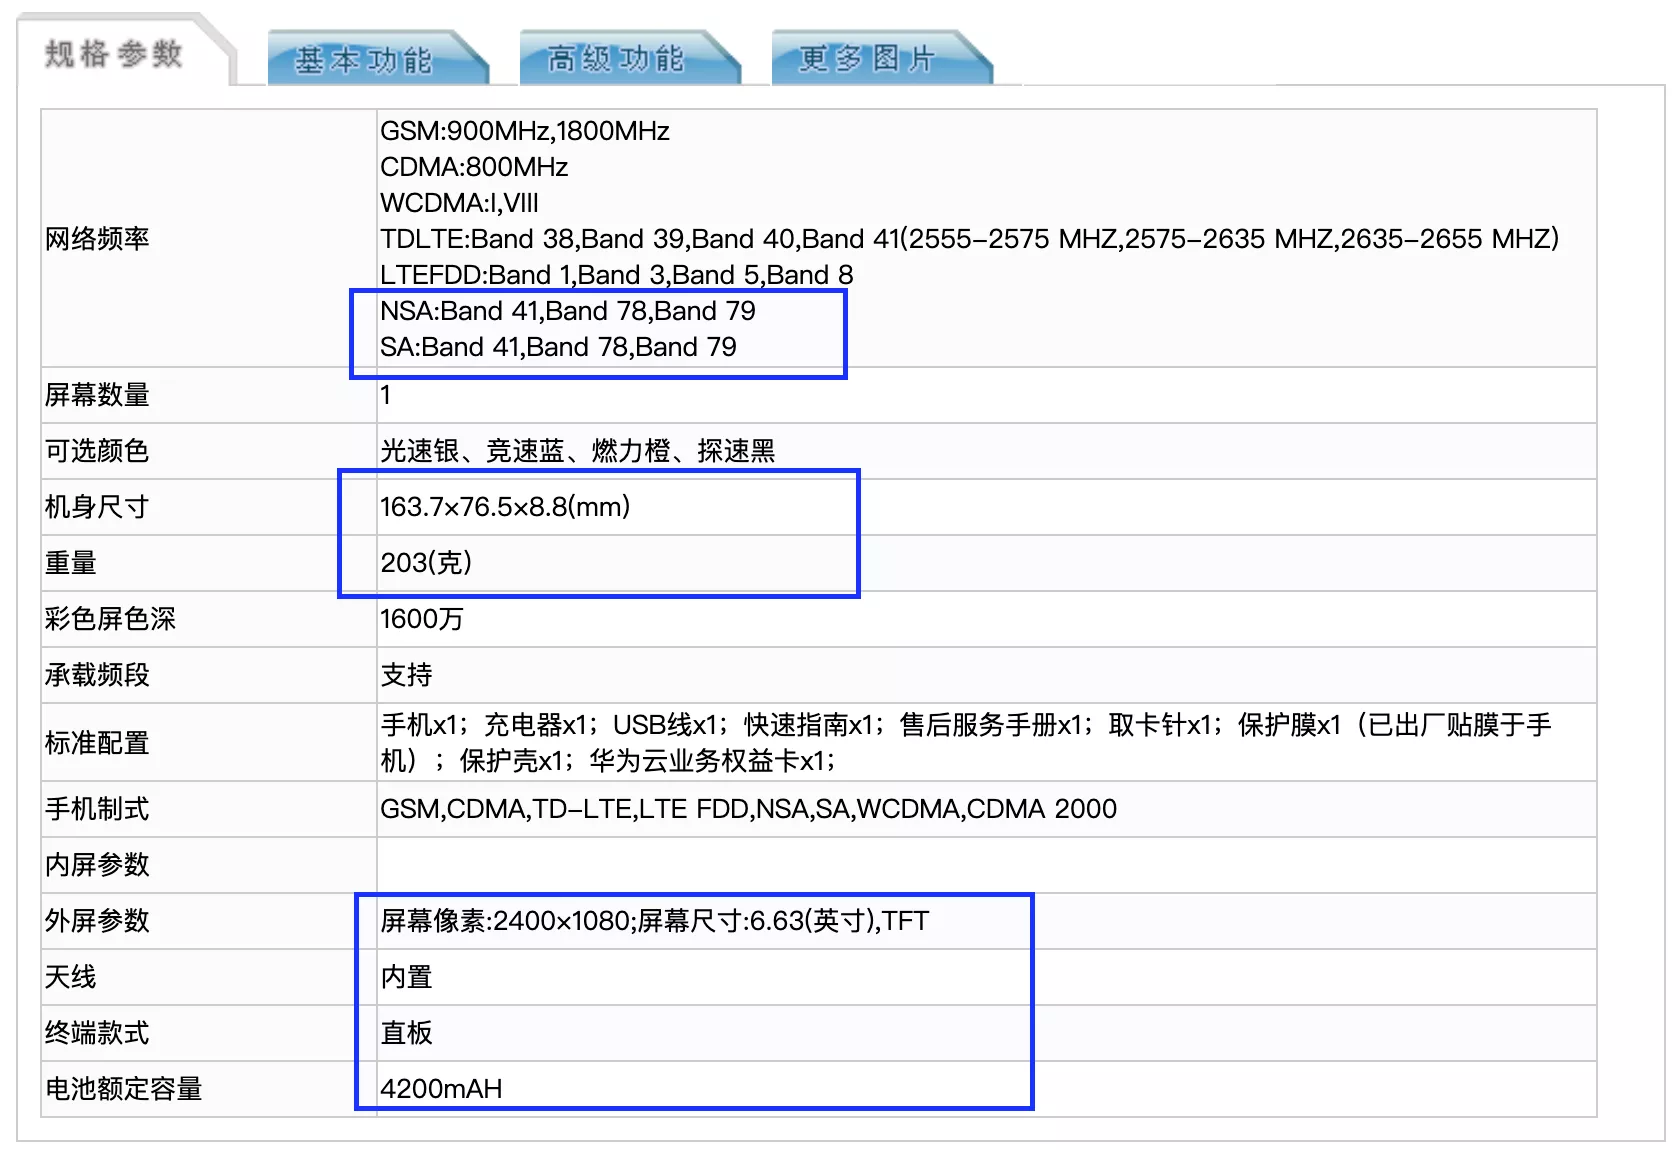
Task: Select the 可选颜色 label
Action: tap(97, 451)
